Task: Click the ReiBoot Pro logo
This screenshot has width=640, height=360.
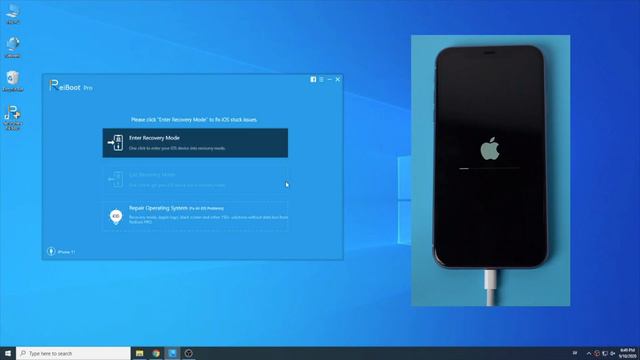Action: click(71, 86)
